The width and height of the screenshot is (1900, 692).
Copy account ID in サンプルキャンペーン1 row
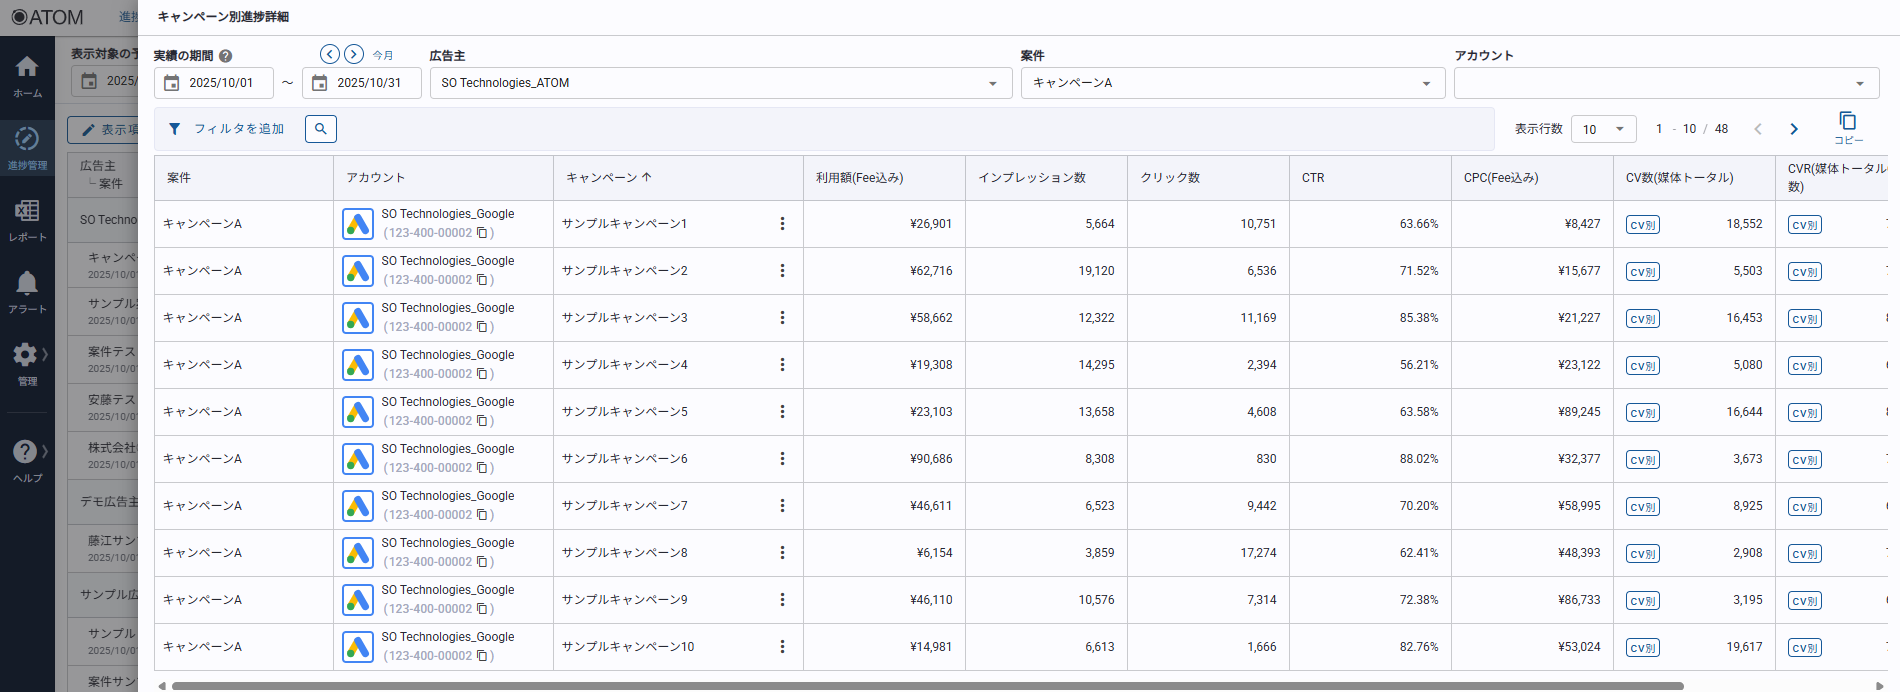tap(482, 233)
